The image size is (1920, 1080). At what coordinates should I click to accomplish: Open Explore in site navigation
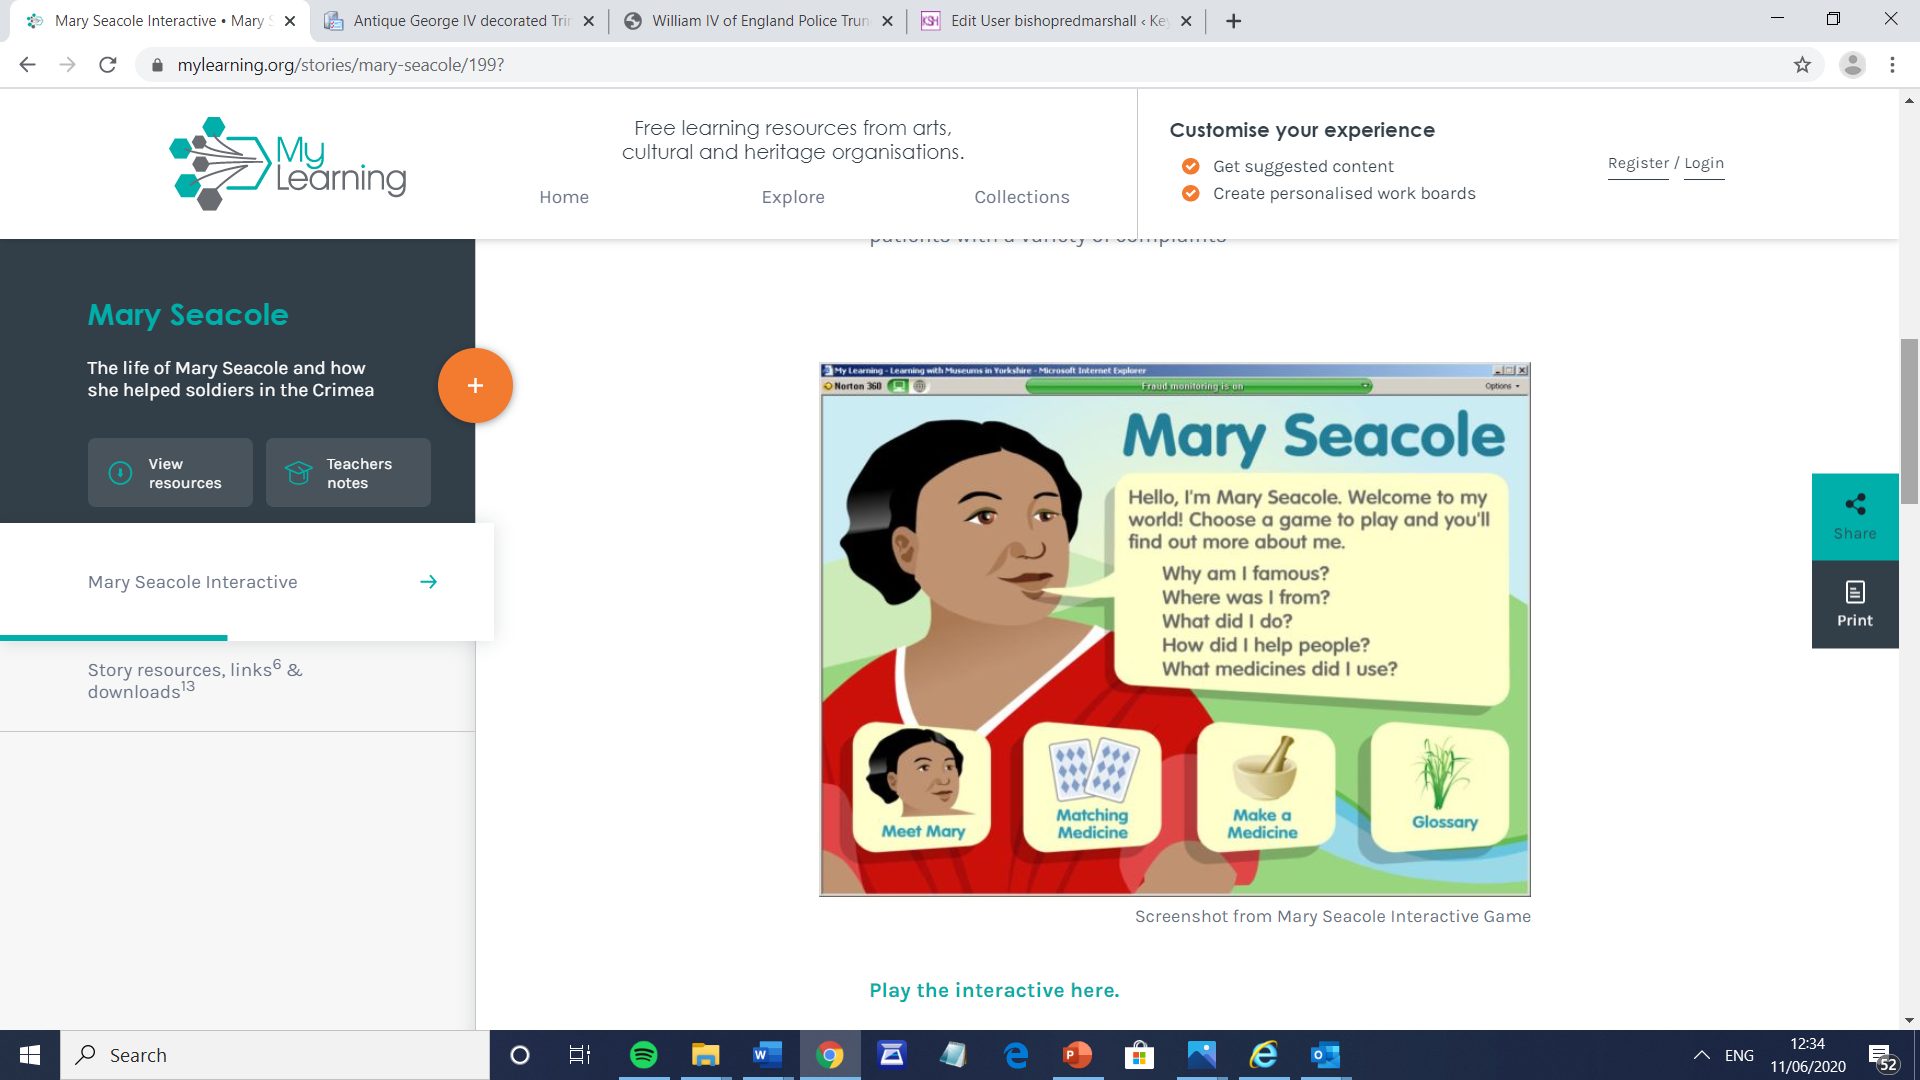coord(793,197)
